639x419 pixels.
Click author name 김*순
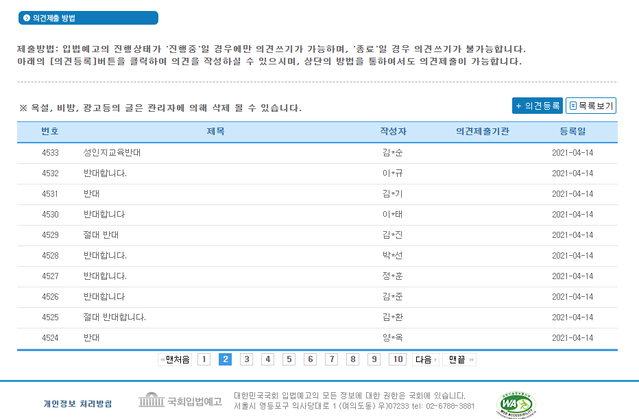[x=392, y=153]
